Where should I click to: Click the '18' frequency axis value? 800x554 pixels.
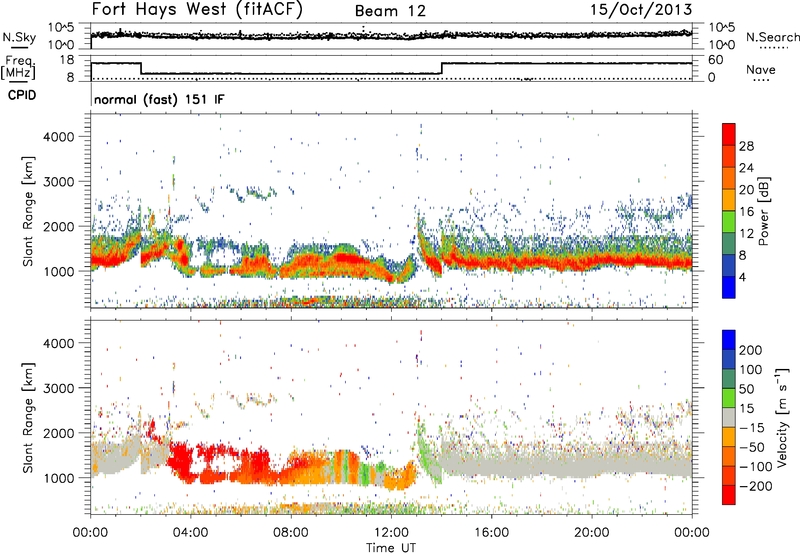click(x=67, y=60)
